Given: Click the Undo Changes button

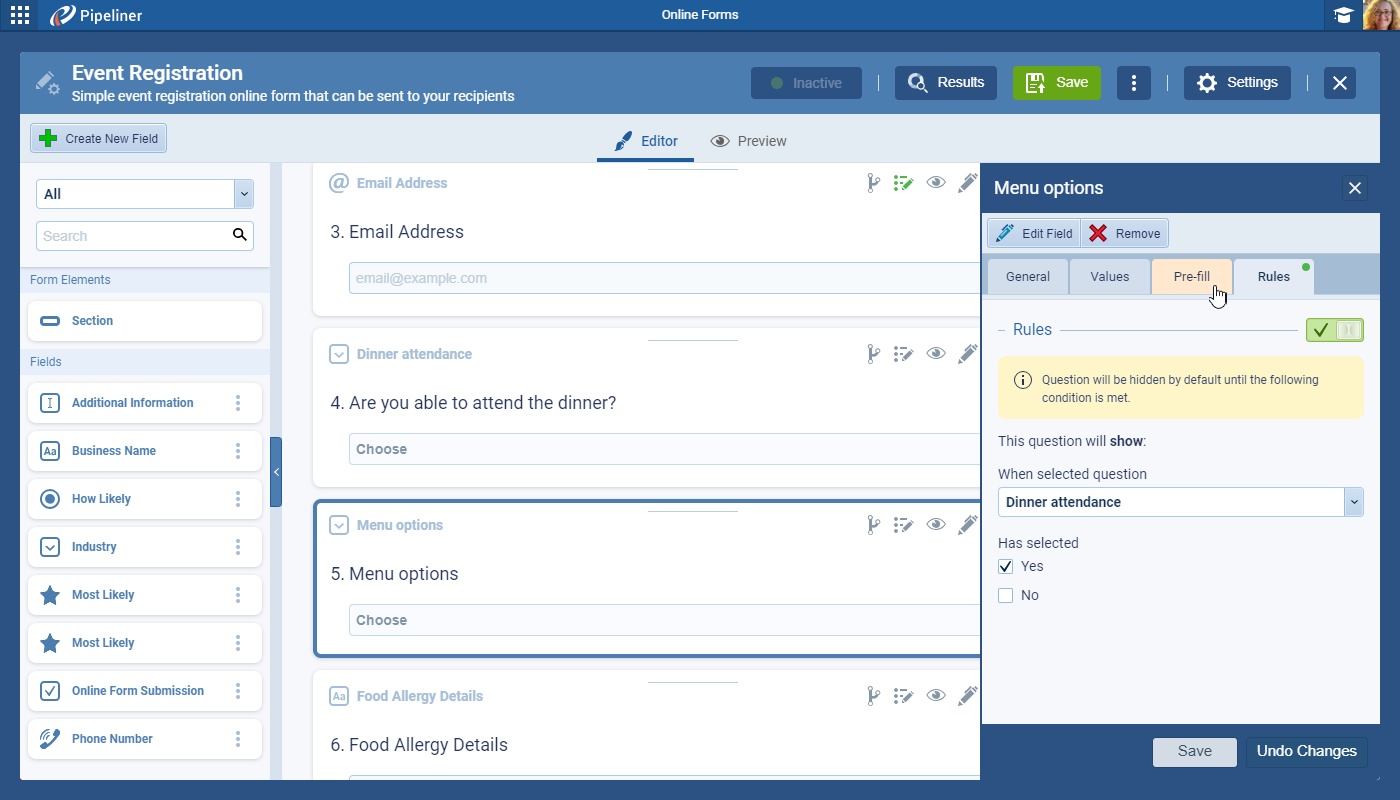Looking at the screenshot, I should point(1306,752).
